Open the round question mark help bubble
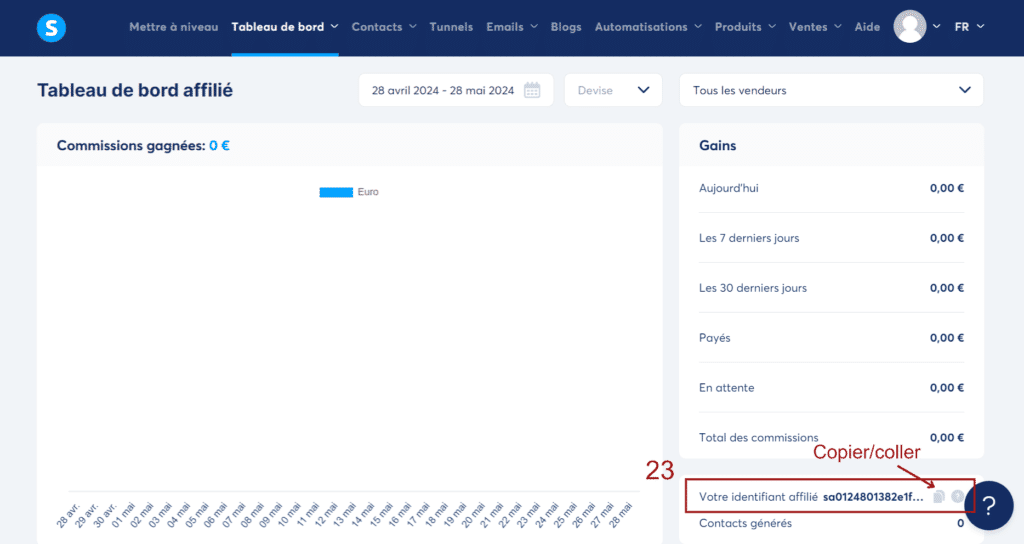1024x544 pixels. (989, 505)
